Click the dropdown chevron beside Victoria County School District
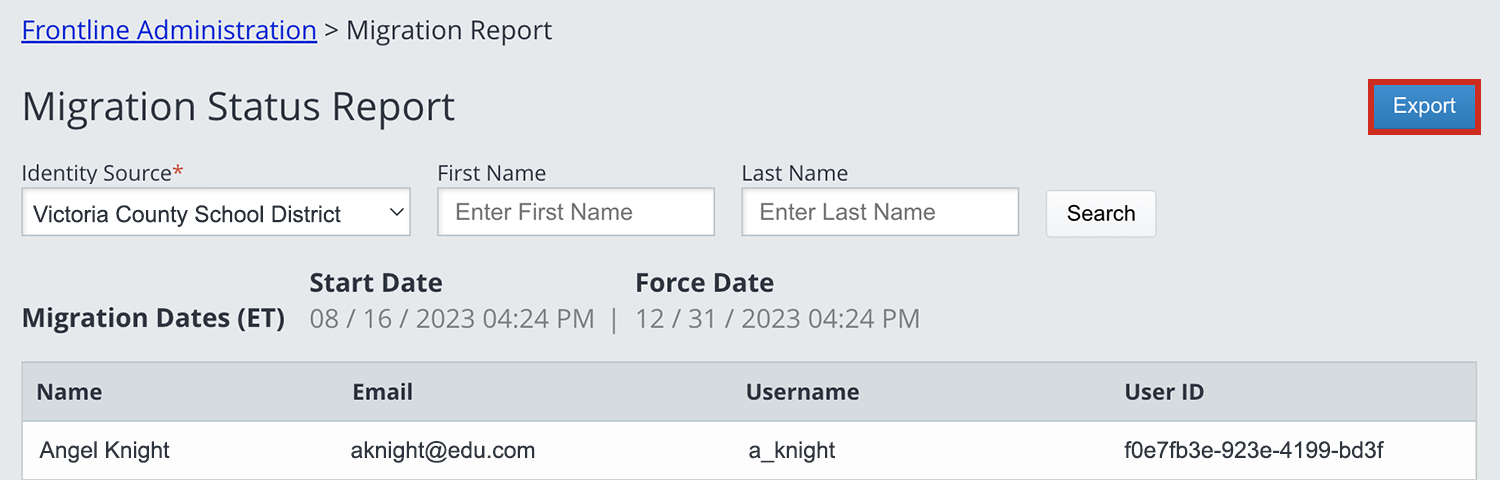 point(396,212)
